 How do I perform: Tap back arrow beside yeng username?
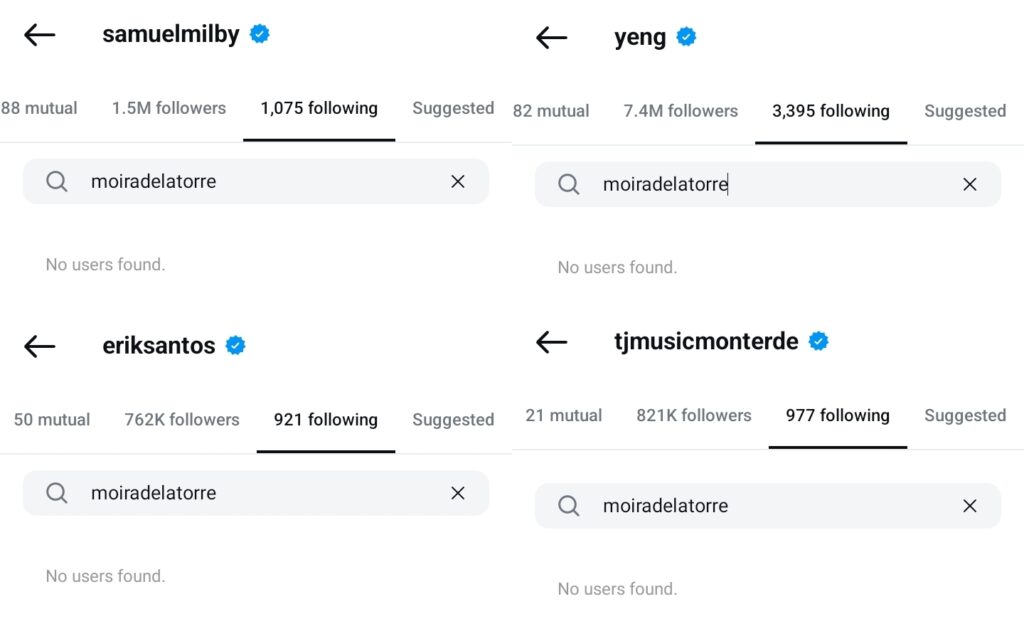pos(551,38)
